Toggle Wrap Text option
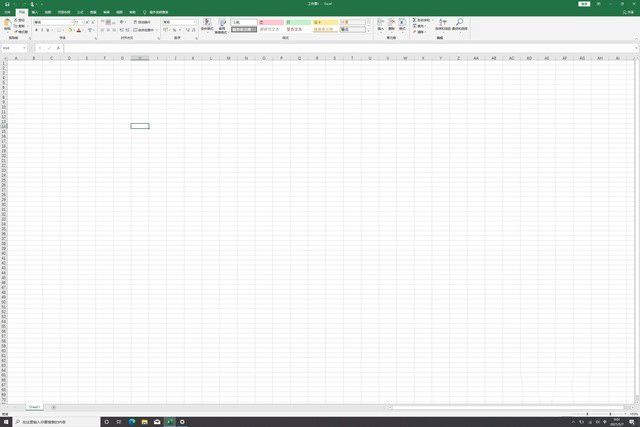The height and width of the screenshot is (427, 640). click(142, 22)
